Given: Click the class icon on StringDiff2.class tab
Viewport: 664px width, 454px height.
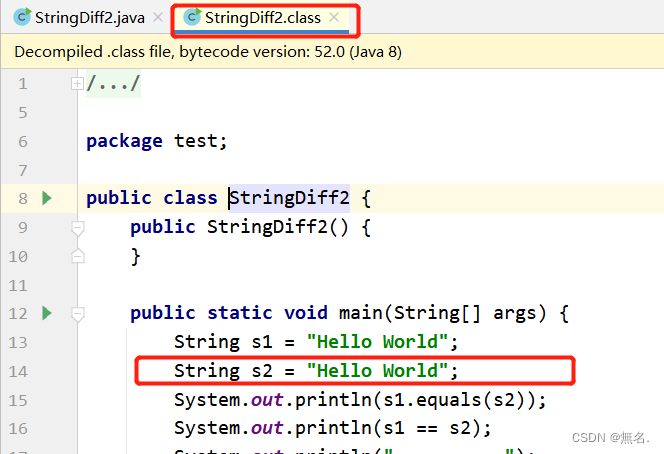Looking at the screenshot, I should [x=192, y=17].
